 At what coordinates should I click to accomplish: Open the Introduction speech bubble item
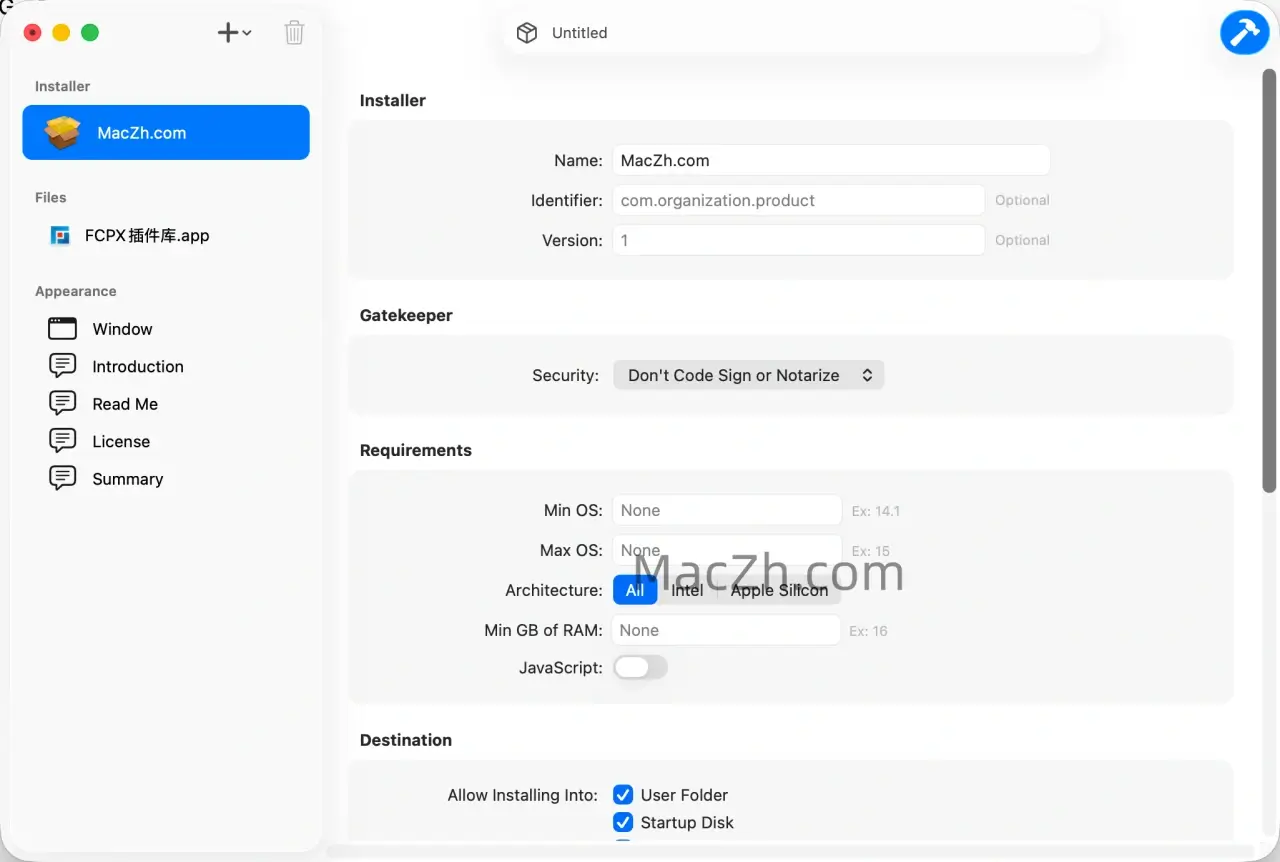click(x=63, y=366)
